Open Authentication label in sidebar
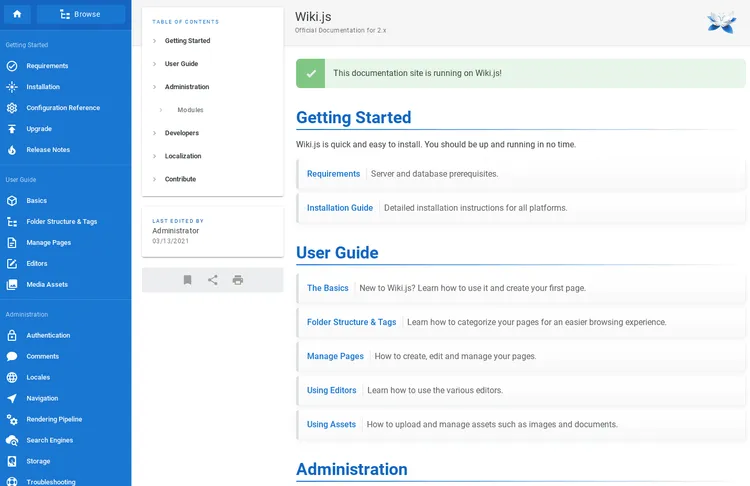 (48, 336)
